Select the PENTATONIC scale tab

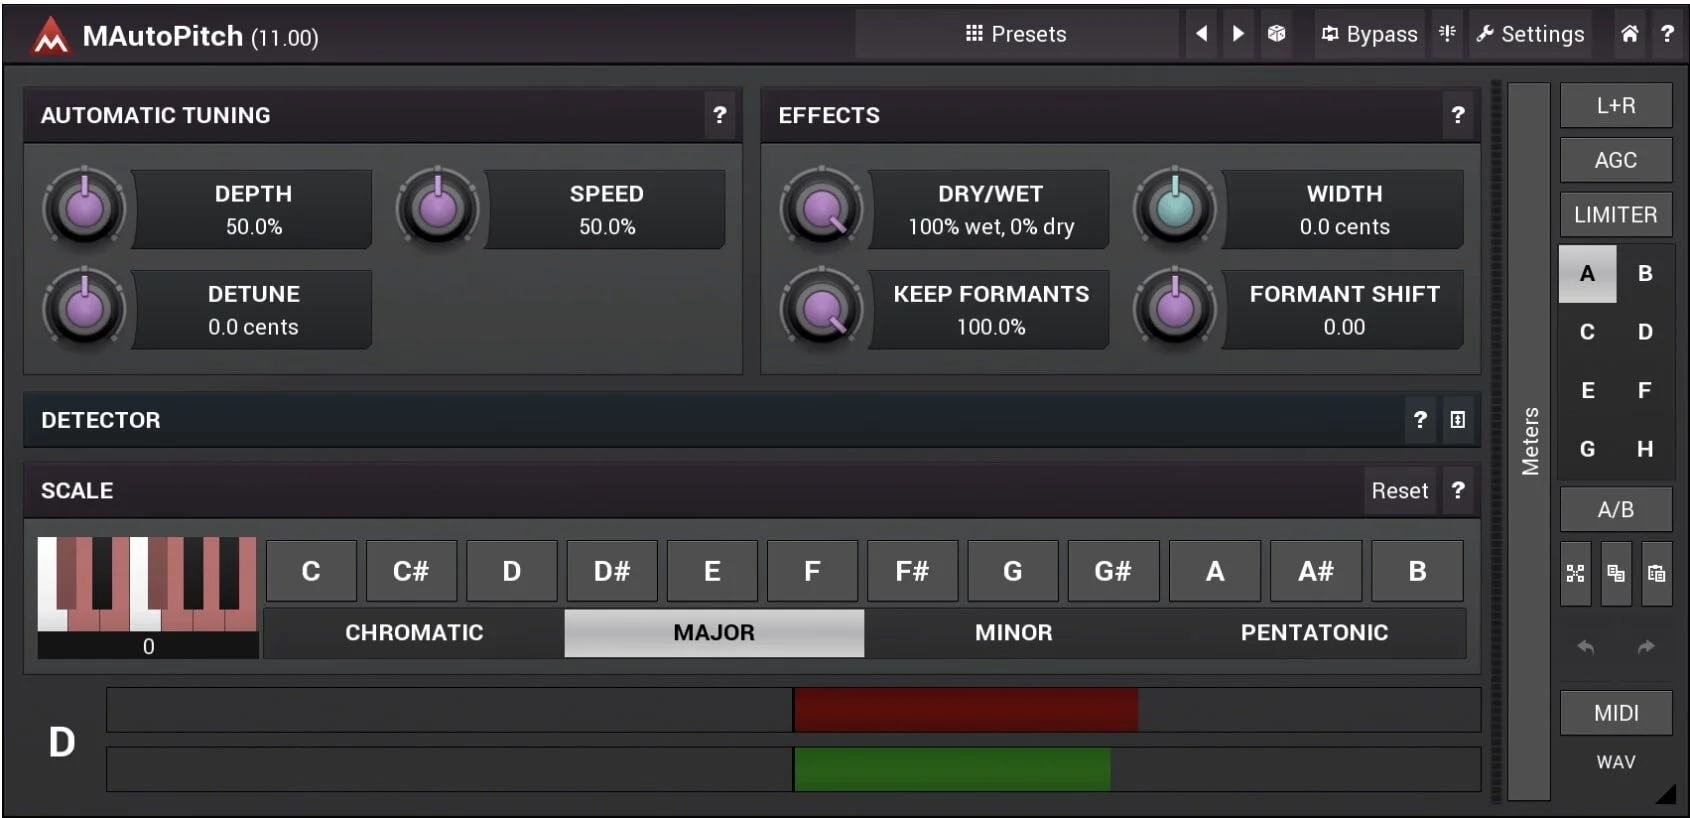pos(1315,633)
